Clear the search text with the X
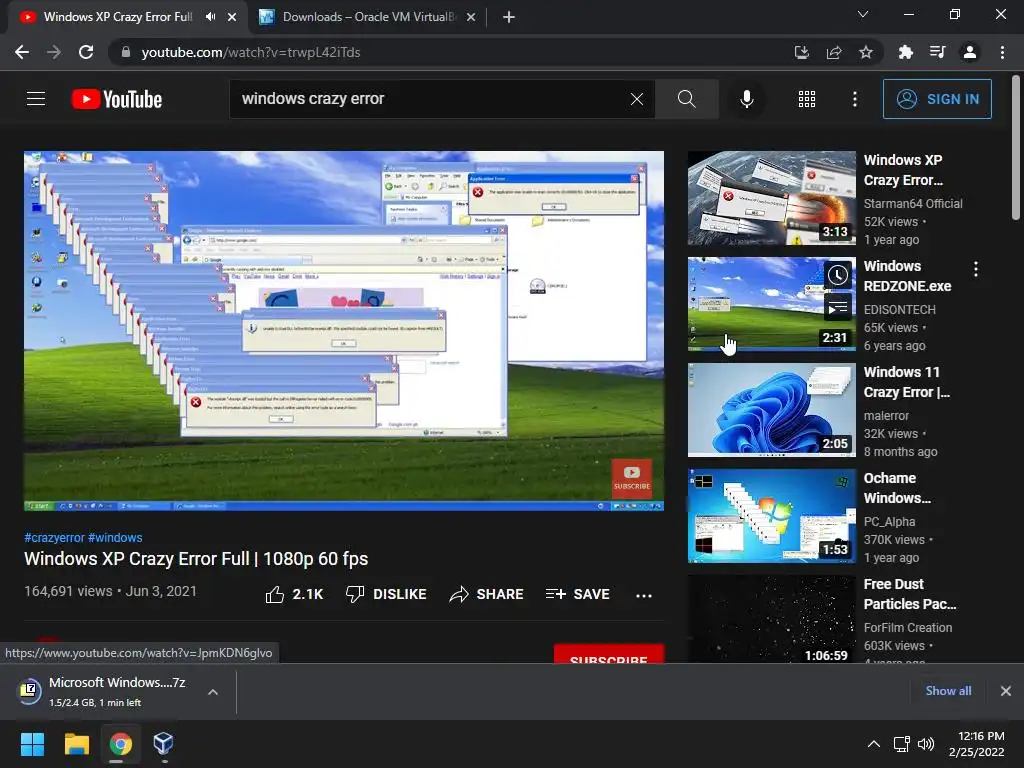 (x=637, y=99)
